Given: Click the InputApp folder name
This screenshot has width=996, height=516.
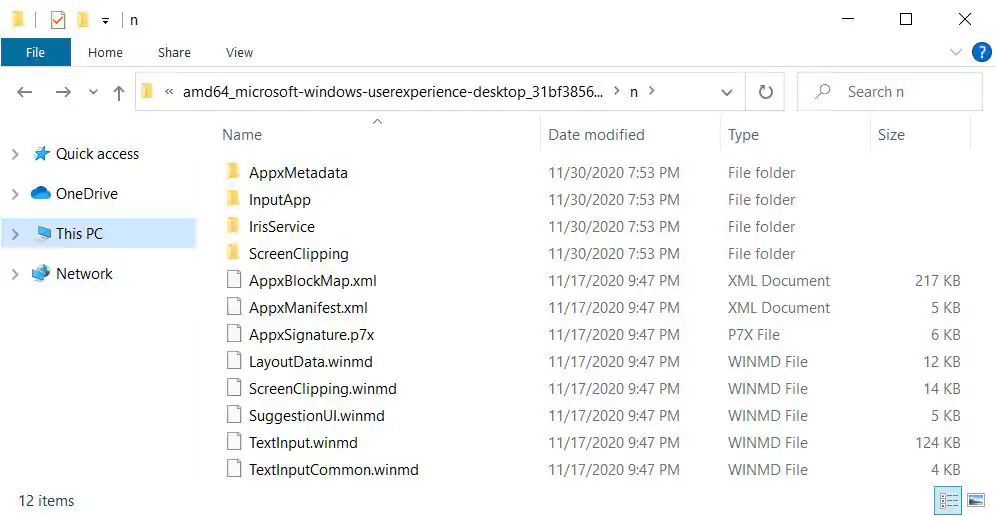Looking at the screenshot, I should [x=279, y=200].
